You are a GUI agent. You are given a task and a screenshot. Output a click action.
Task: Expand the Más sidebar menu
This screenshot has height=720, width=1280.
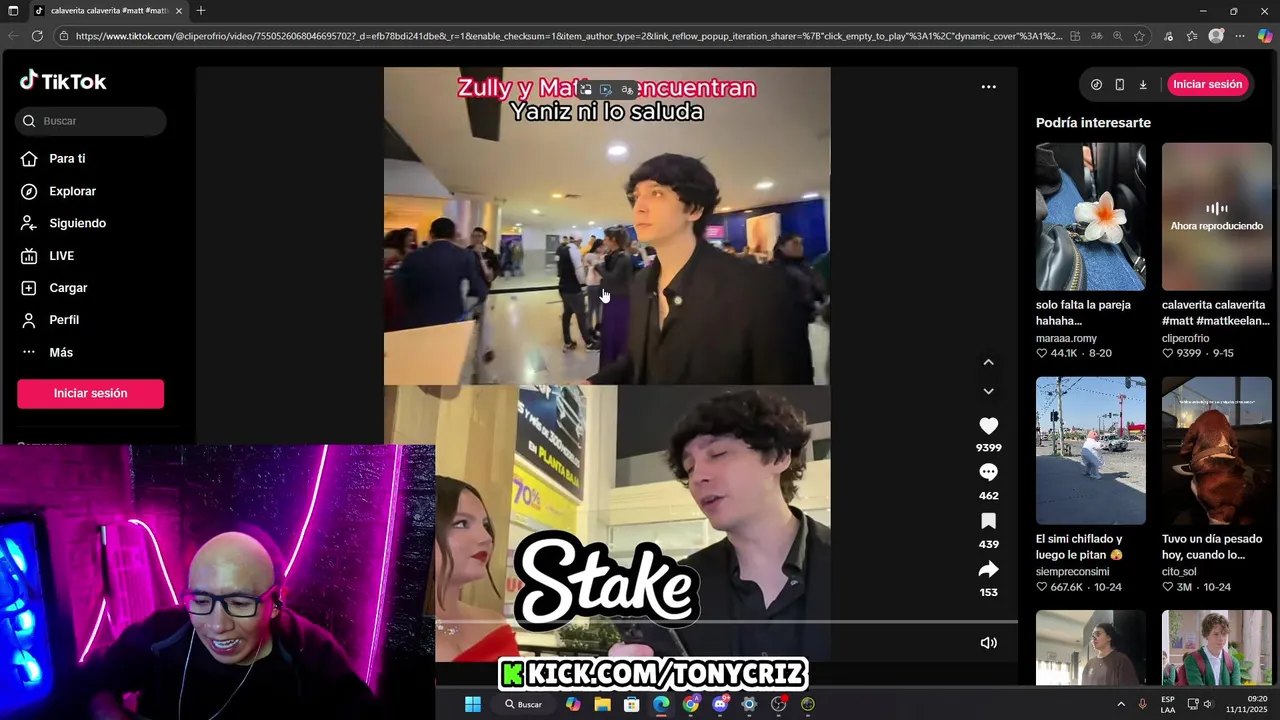coord(61,353)
